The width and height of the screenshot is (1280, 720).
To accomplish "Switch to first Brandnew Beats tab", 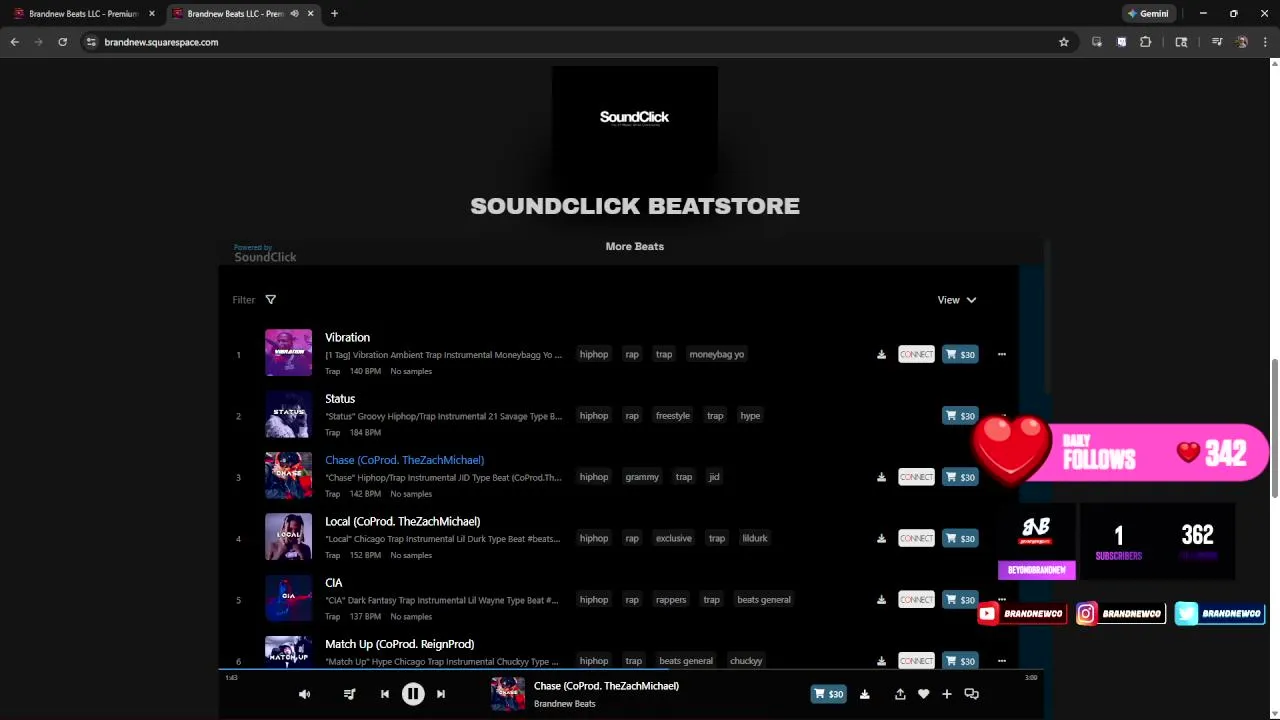I will 84,14.
